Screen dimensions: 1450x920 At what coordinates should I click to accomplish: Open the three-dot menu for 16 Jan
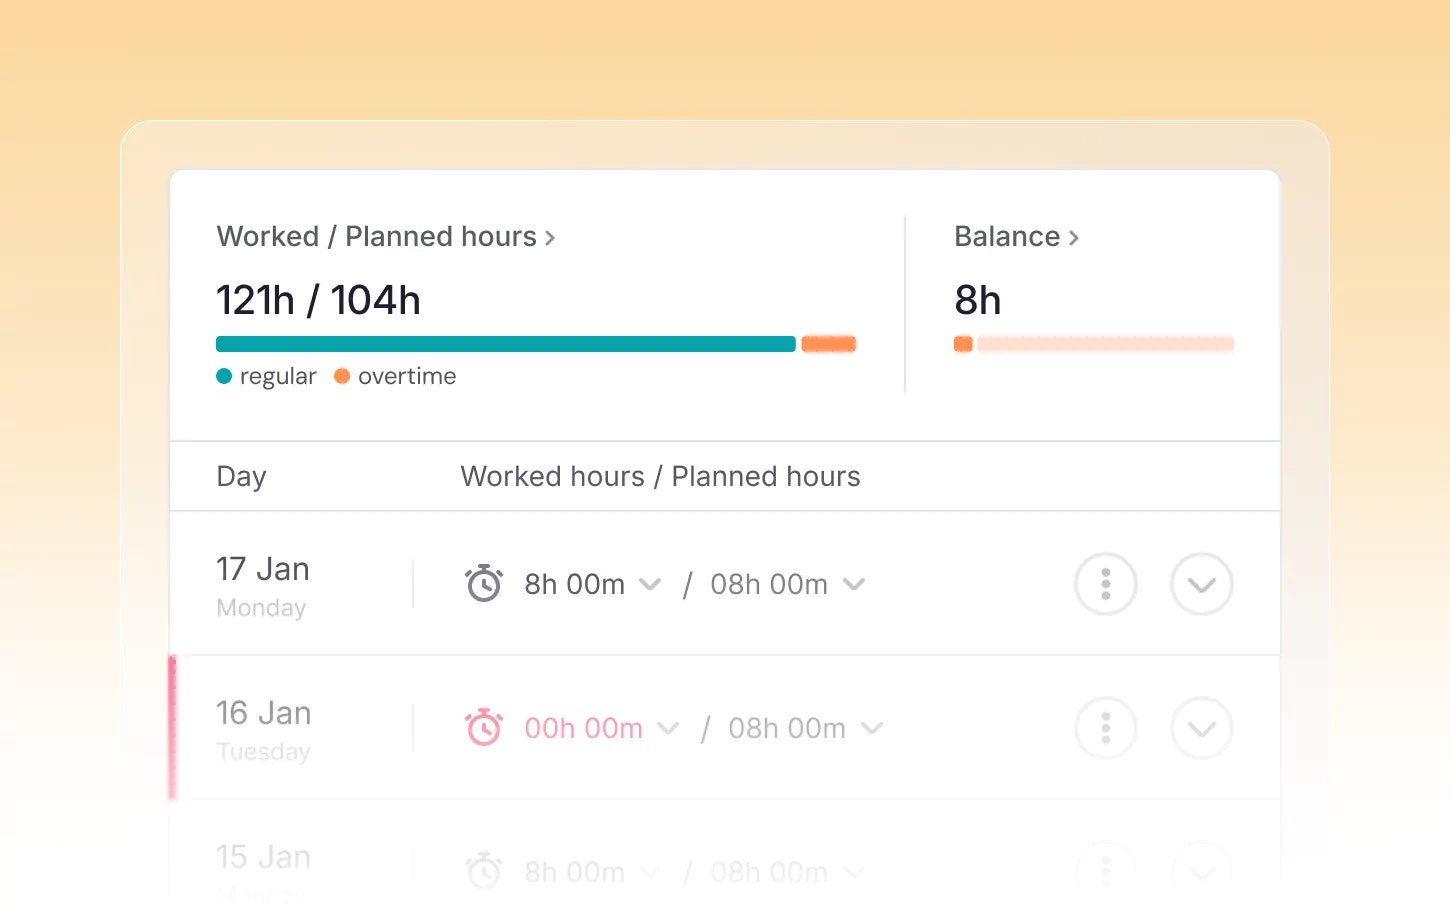click(x=1105, y=728)
